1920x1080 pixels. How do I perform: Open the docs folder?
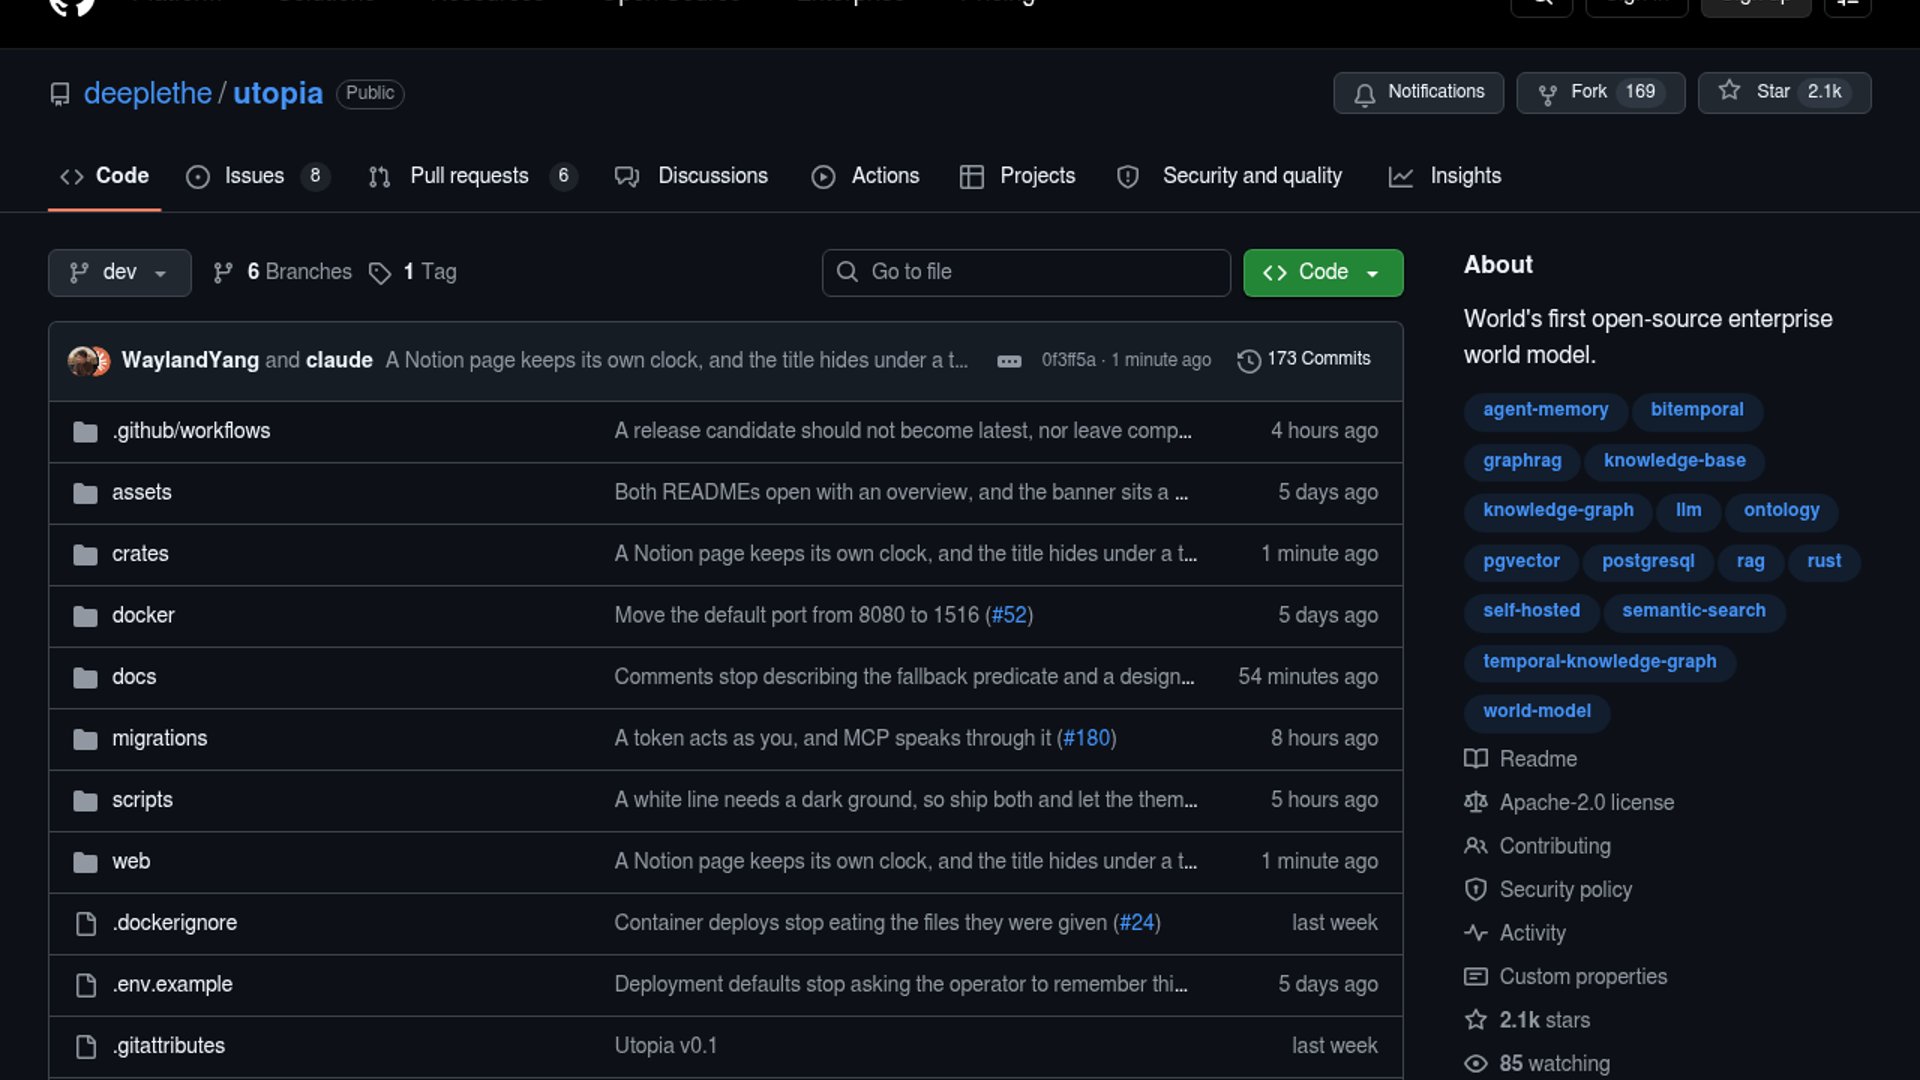pos(134,677)
